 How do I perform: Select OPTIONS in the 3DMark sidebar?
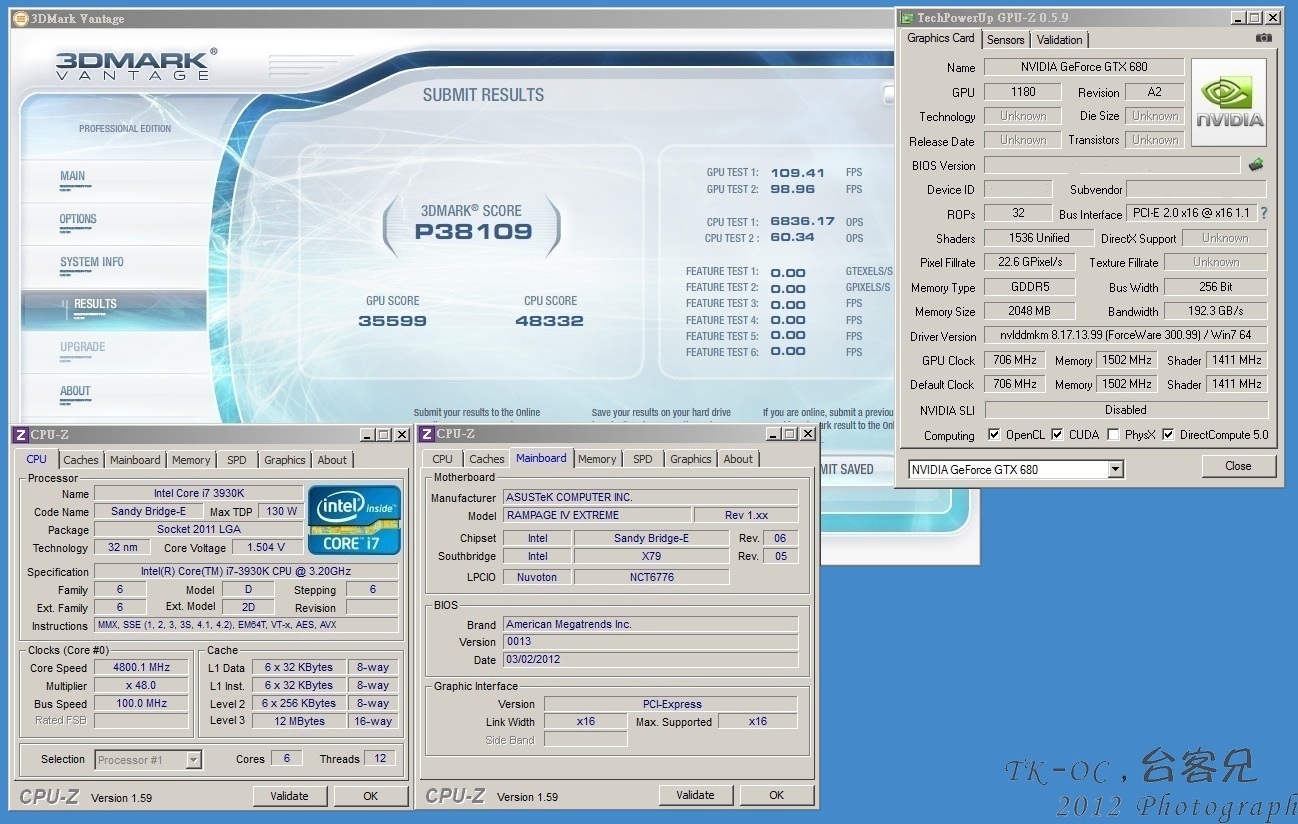point(78,219)
